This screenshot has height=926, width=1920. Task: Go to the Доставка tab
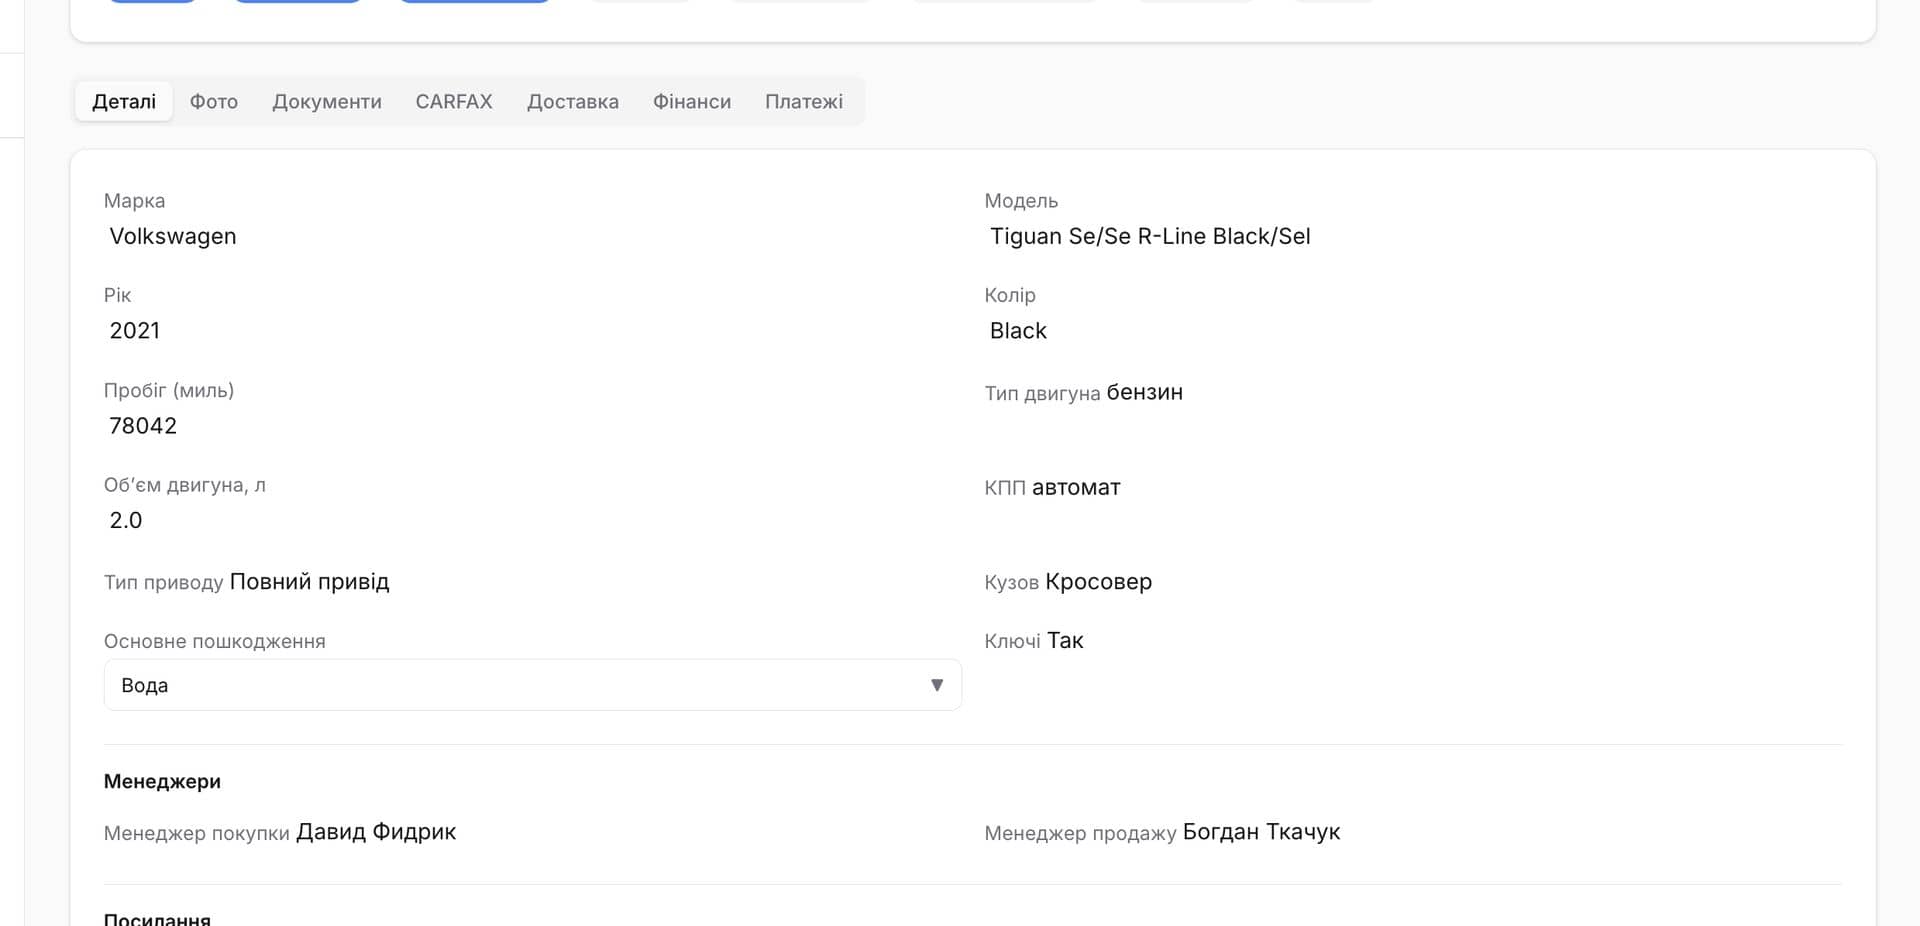573,101
